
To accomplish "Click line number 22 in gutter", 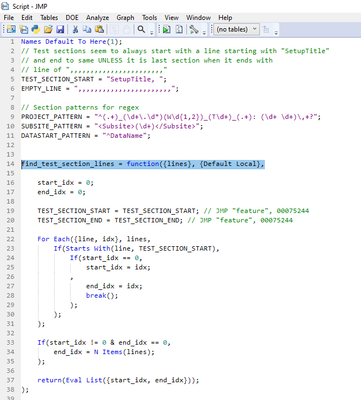I will [10, 239].
